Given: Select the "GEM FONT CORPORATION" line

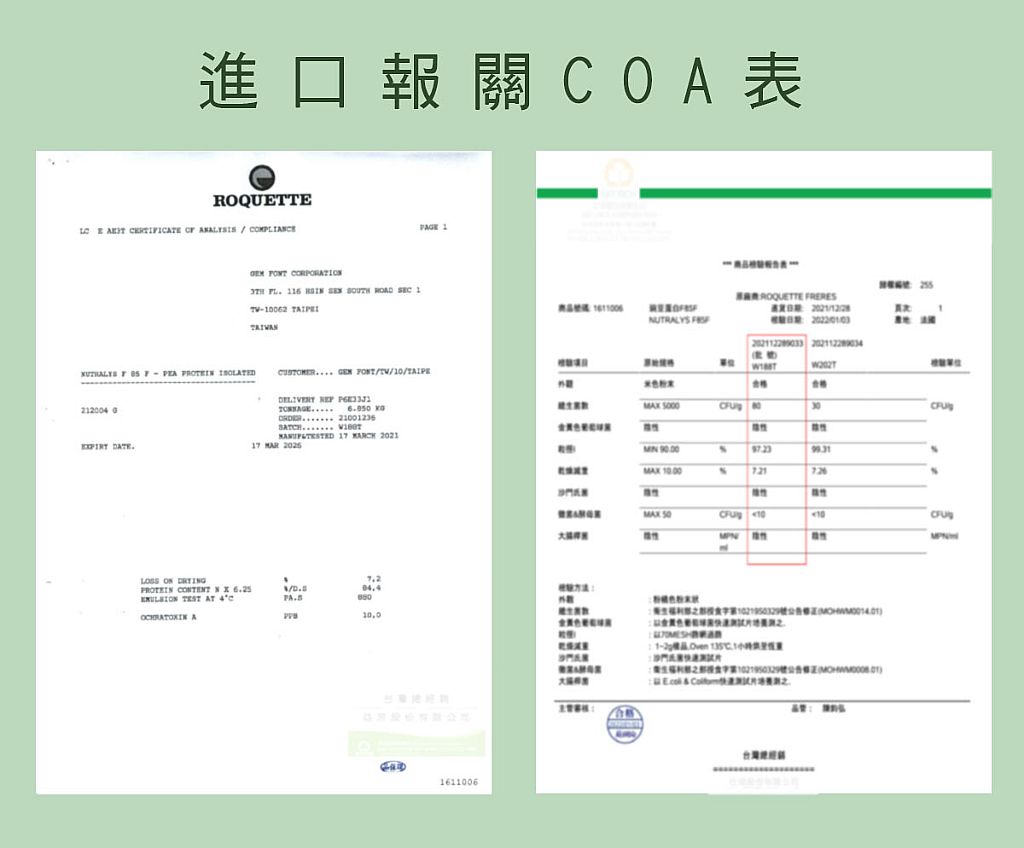Looking at the screenshot, I should tap(296, 273).
